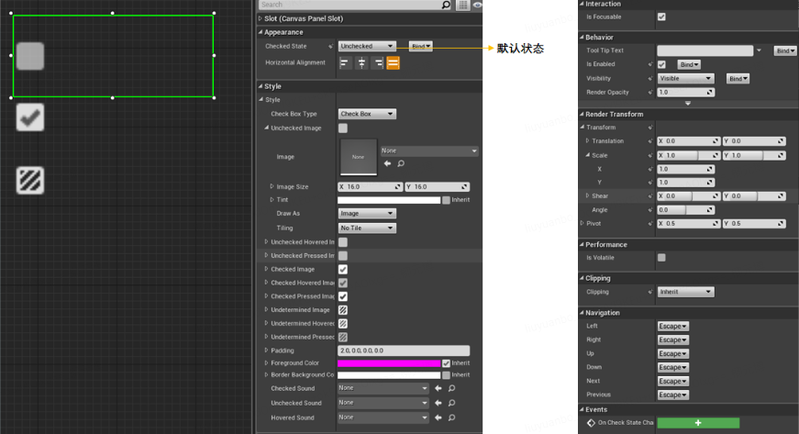
Task: Expand the Checked Image property
Action: 266,269
